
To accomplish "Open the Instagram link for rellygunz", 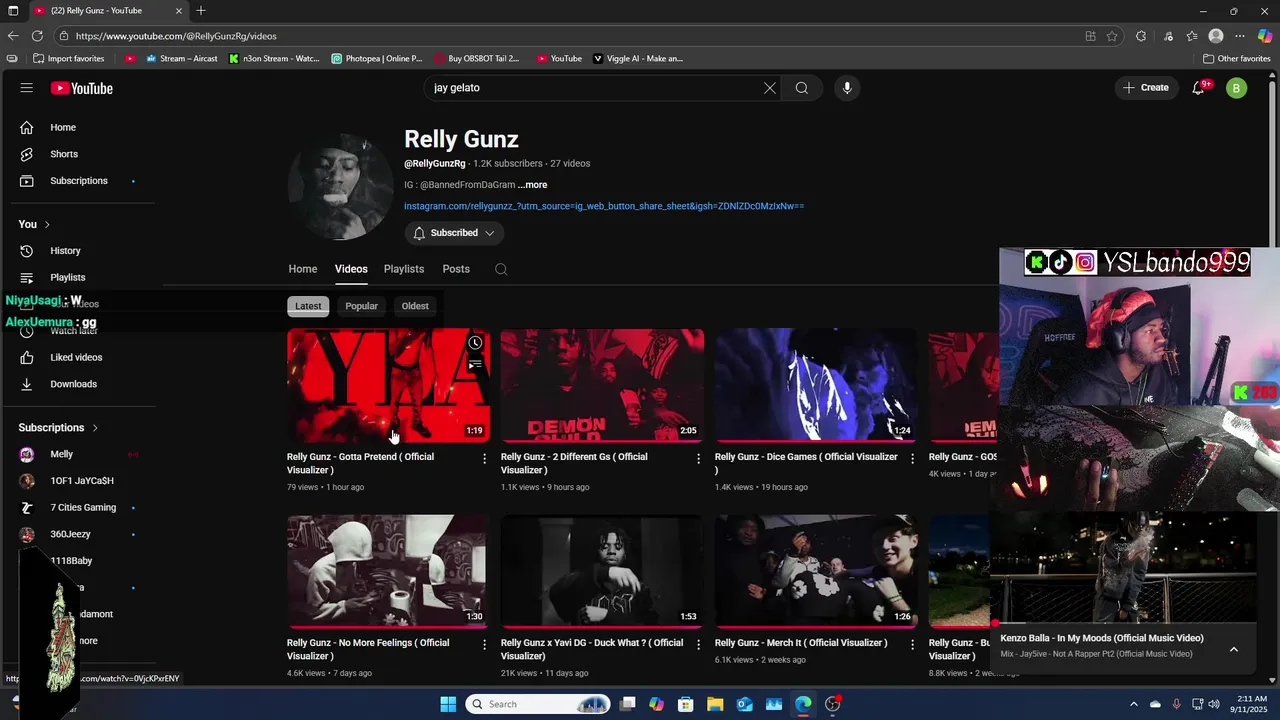I will point(603,206).
